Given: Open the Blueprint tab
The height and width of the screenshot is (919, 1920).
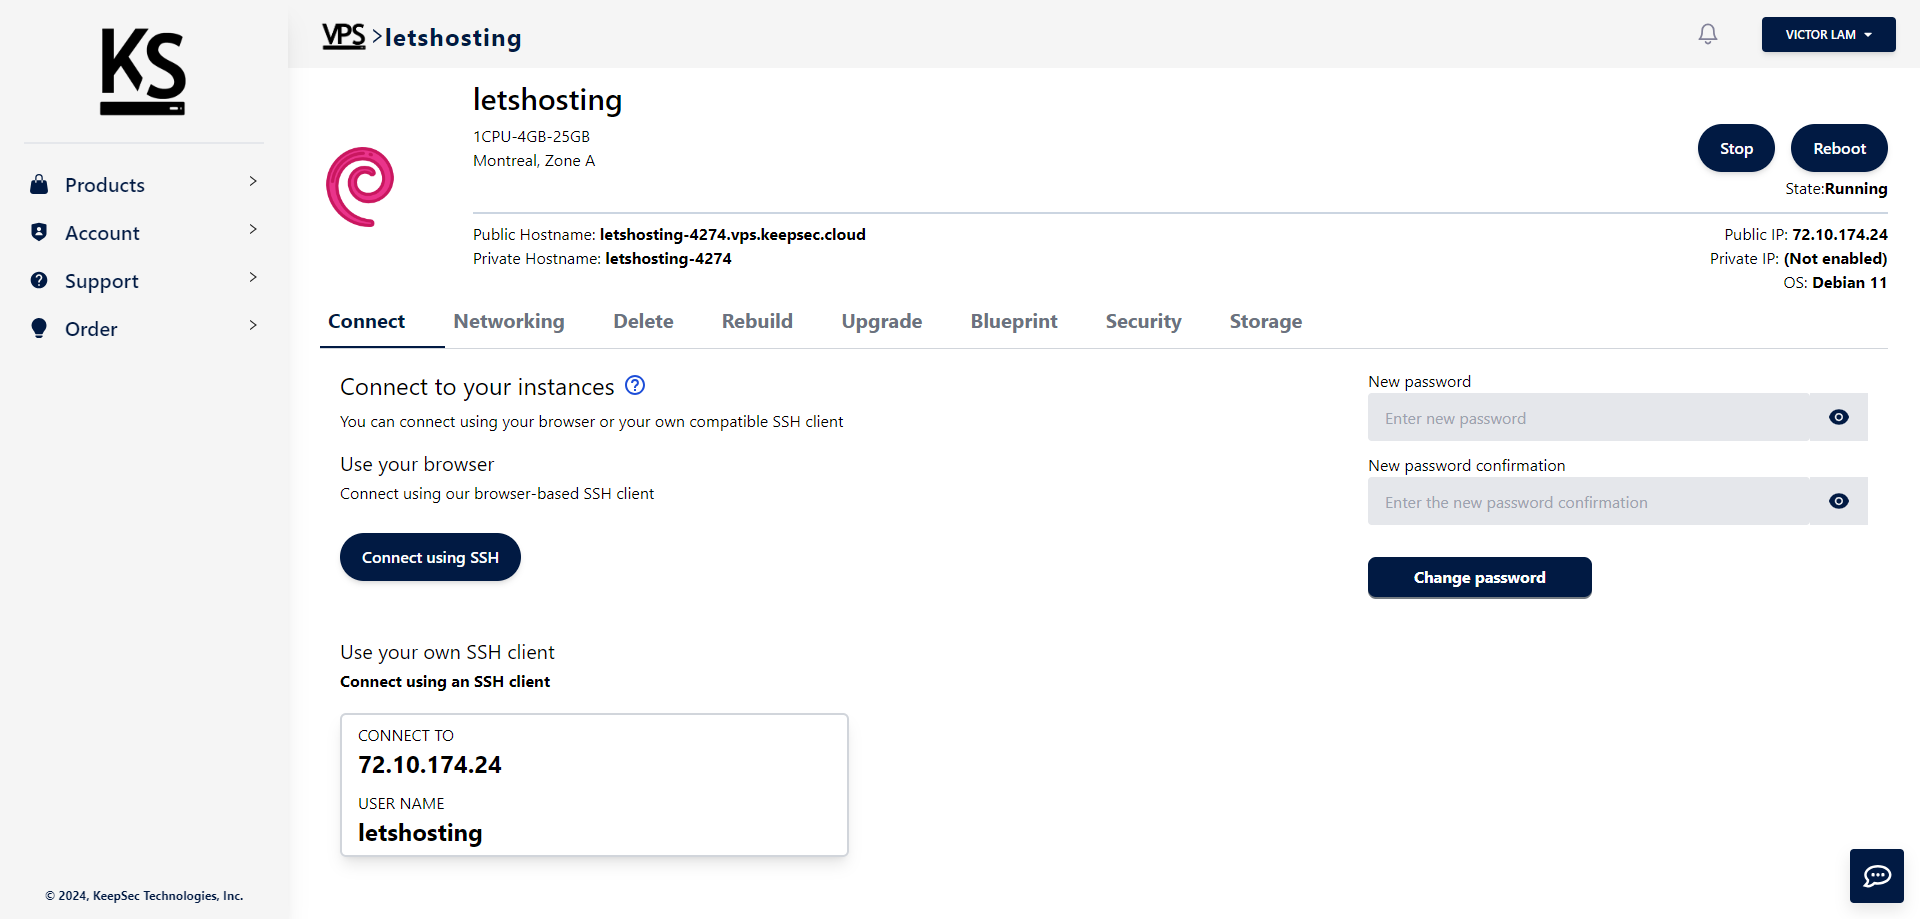Looking at the screenshot, I should [1014, 321].
